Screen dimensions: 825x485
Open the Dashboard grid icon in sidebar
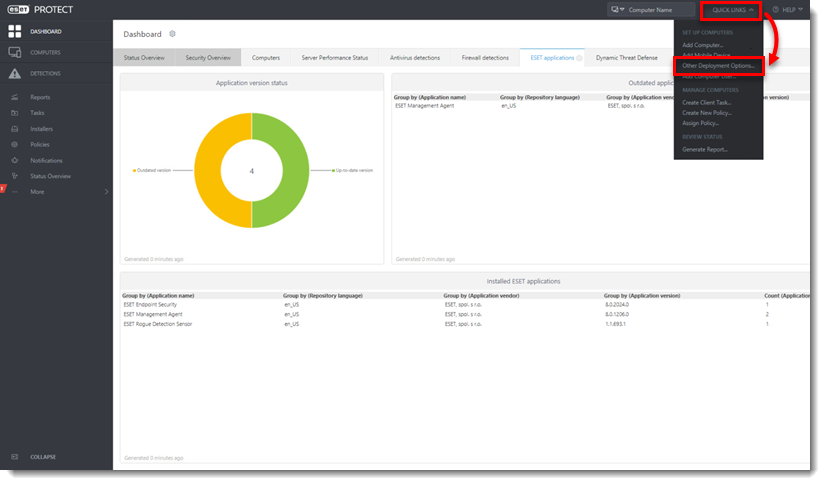(x=14, y=32)
